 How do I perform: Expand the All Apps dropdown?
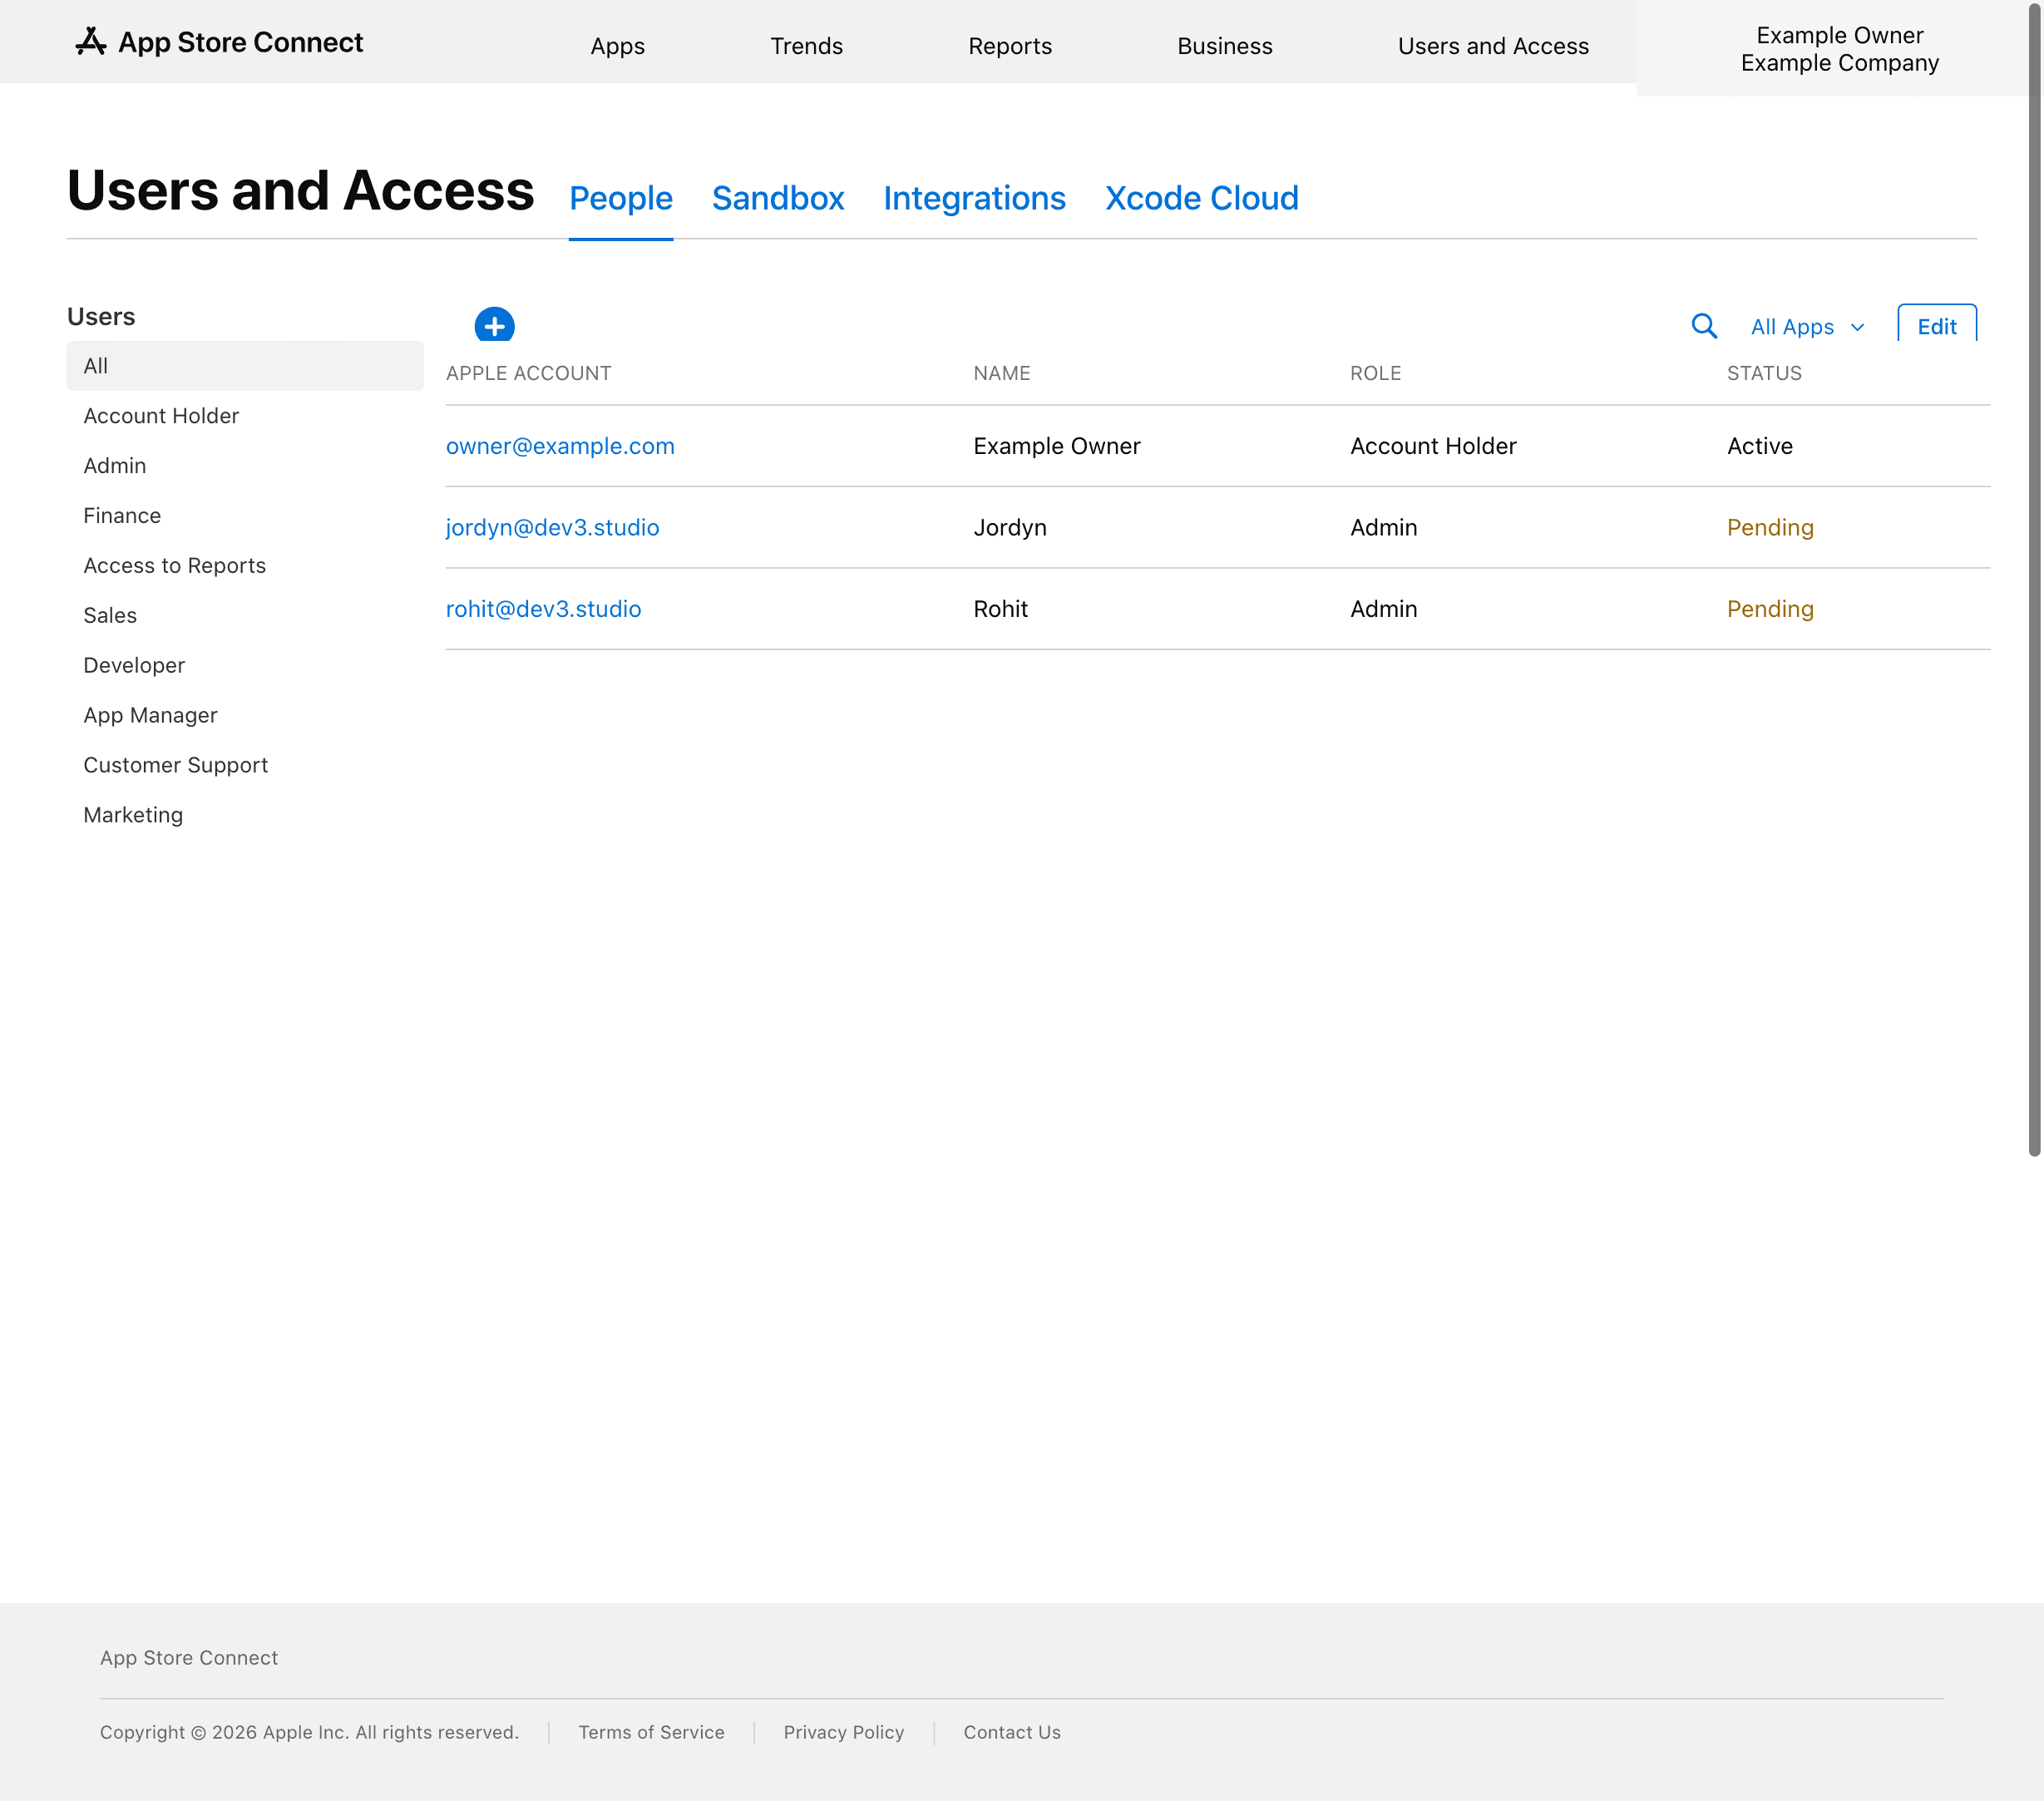coord(1807,327)
